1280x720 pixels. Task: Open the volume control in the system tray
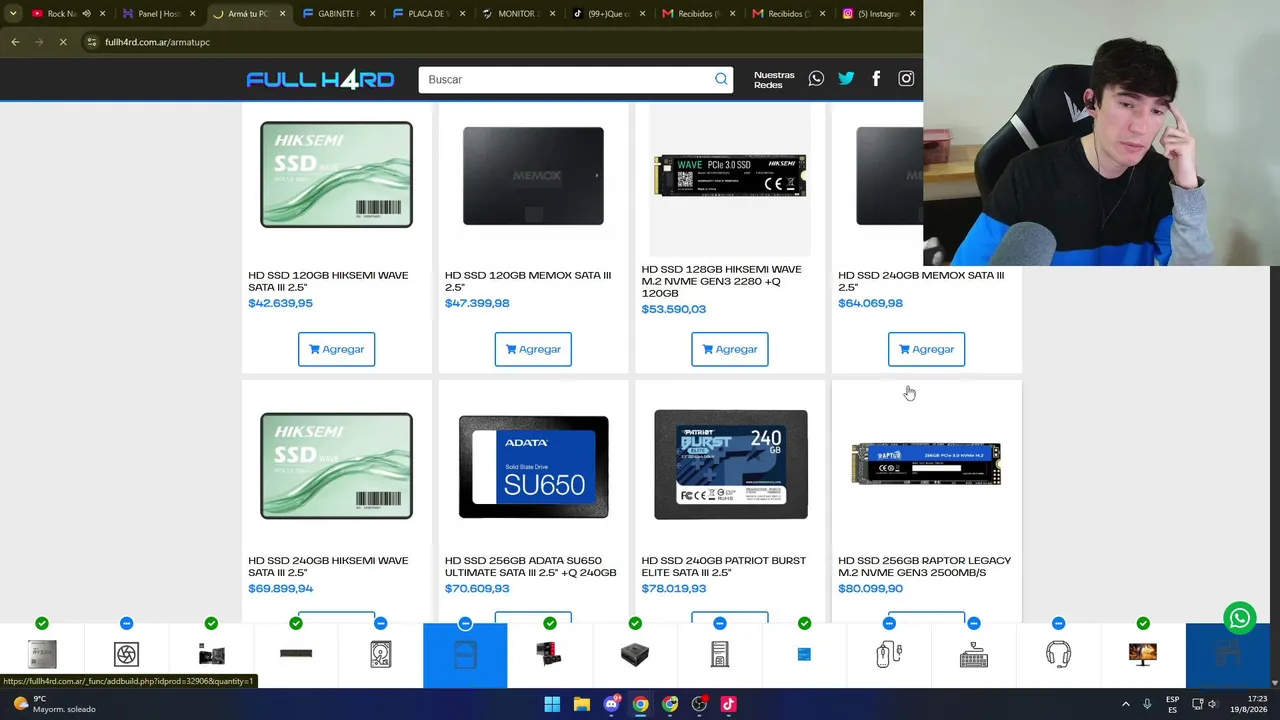[1212, 704]
